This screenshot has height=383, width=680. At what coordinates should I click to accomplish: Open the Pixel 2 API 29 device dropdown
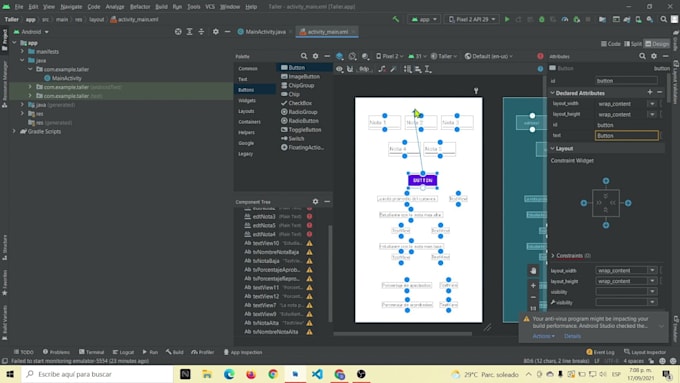471,19
